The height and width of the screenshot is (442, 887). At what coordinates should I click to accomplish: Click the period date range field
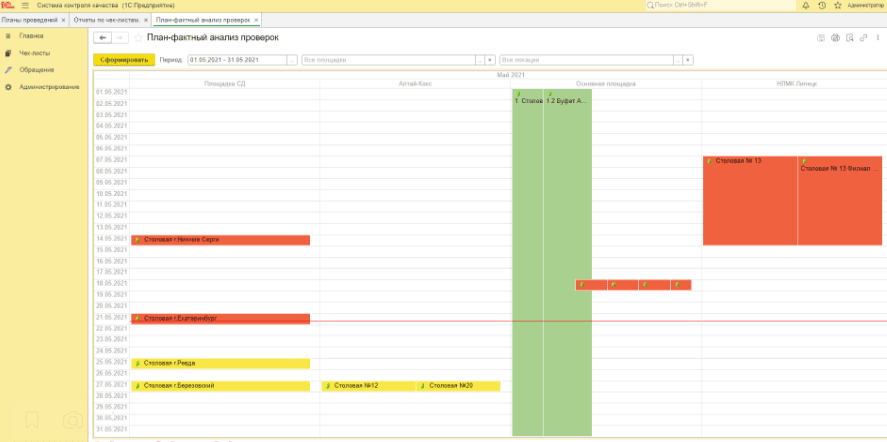(x=236, y=60)
